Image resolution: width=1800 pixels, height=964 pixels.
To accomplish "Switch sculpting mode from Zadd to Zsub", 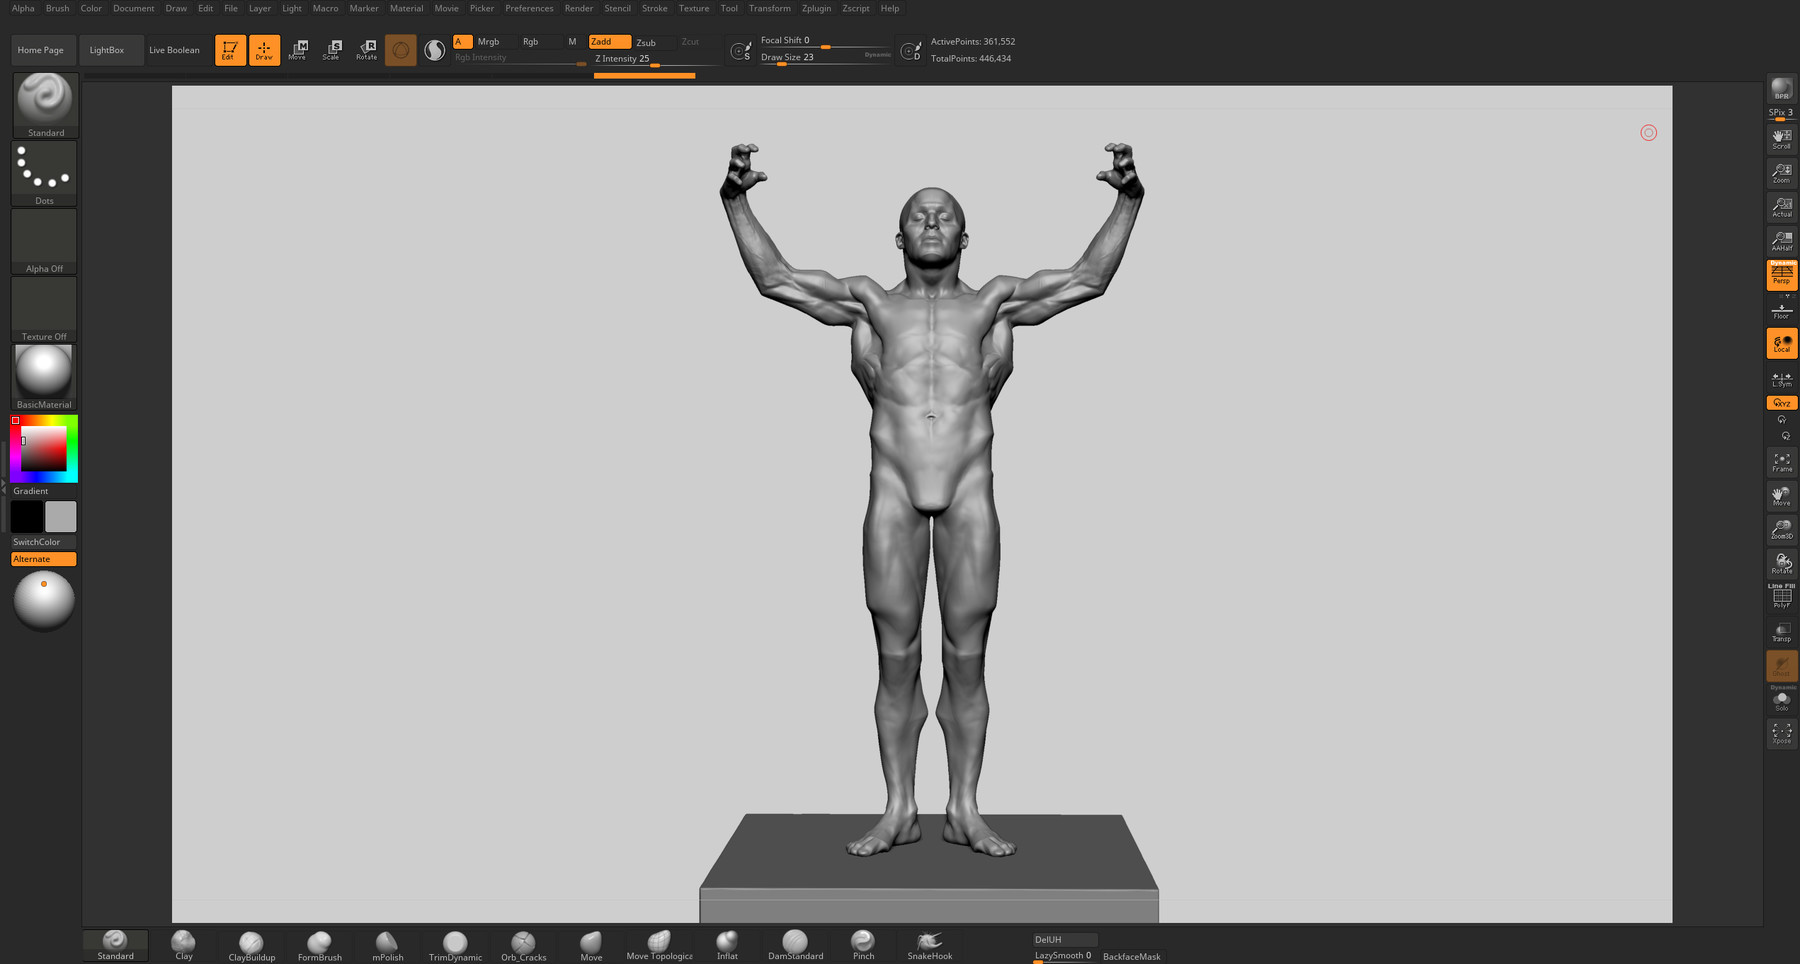I will click(x=644, y=42).
